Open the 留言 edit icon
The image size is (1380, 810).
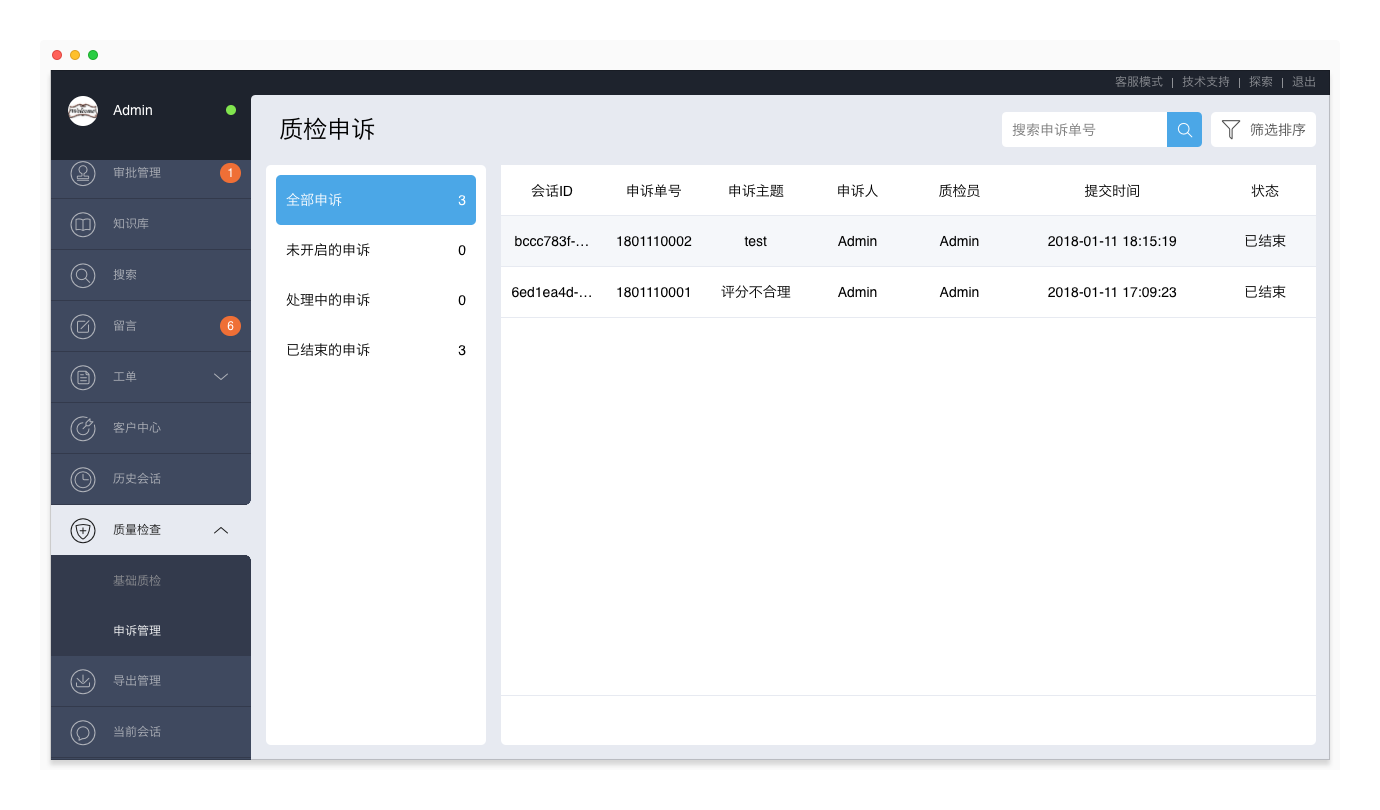pos(83,326)
